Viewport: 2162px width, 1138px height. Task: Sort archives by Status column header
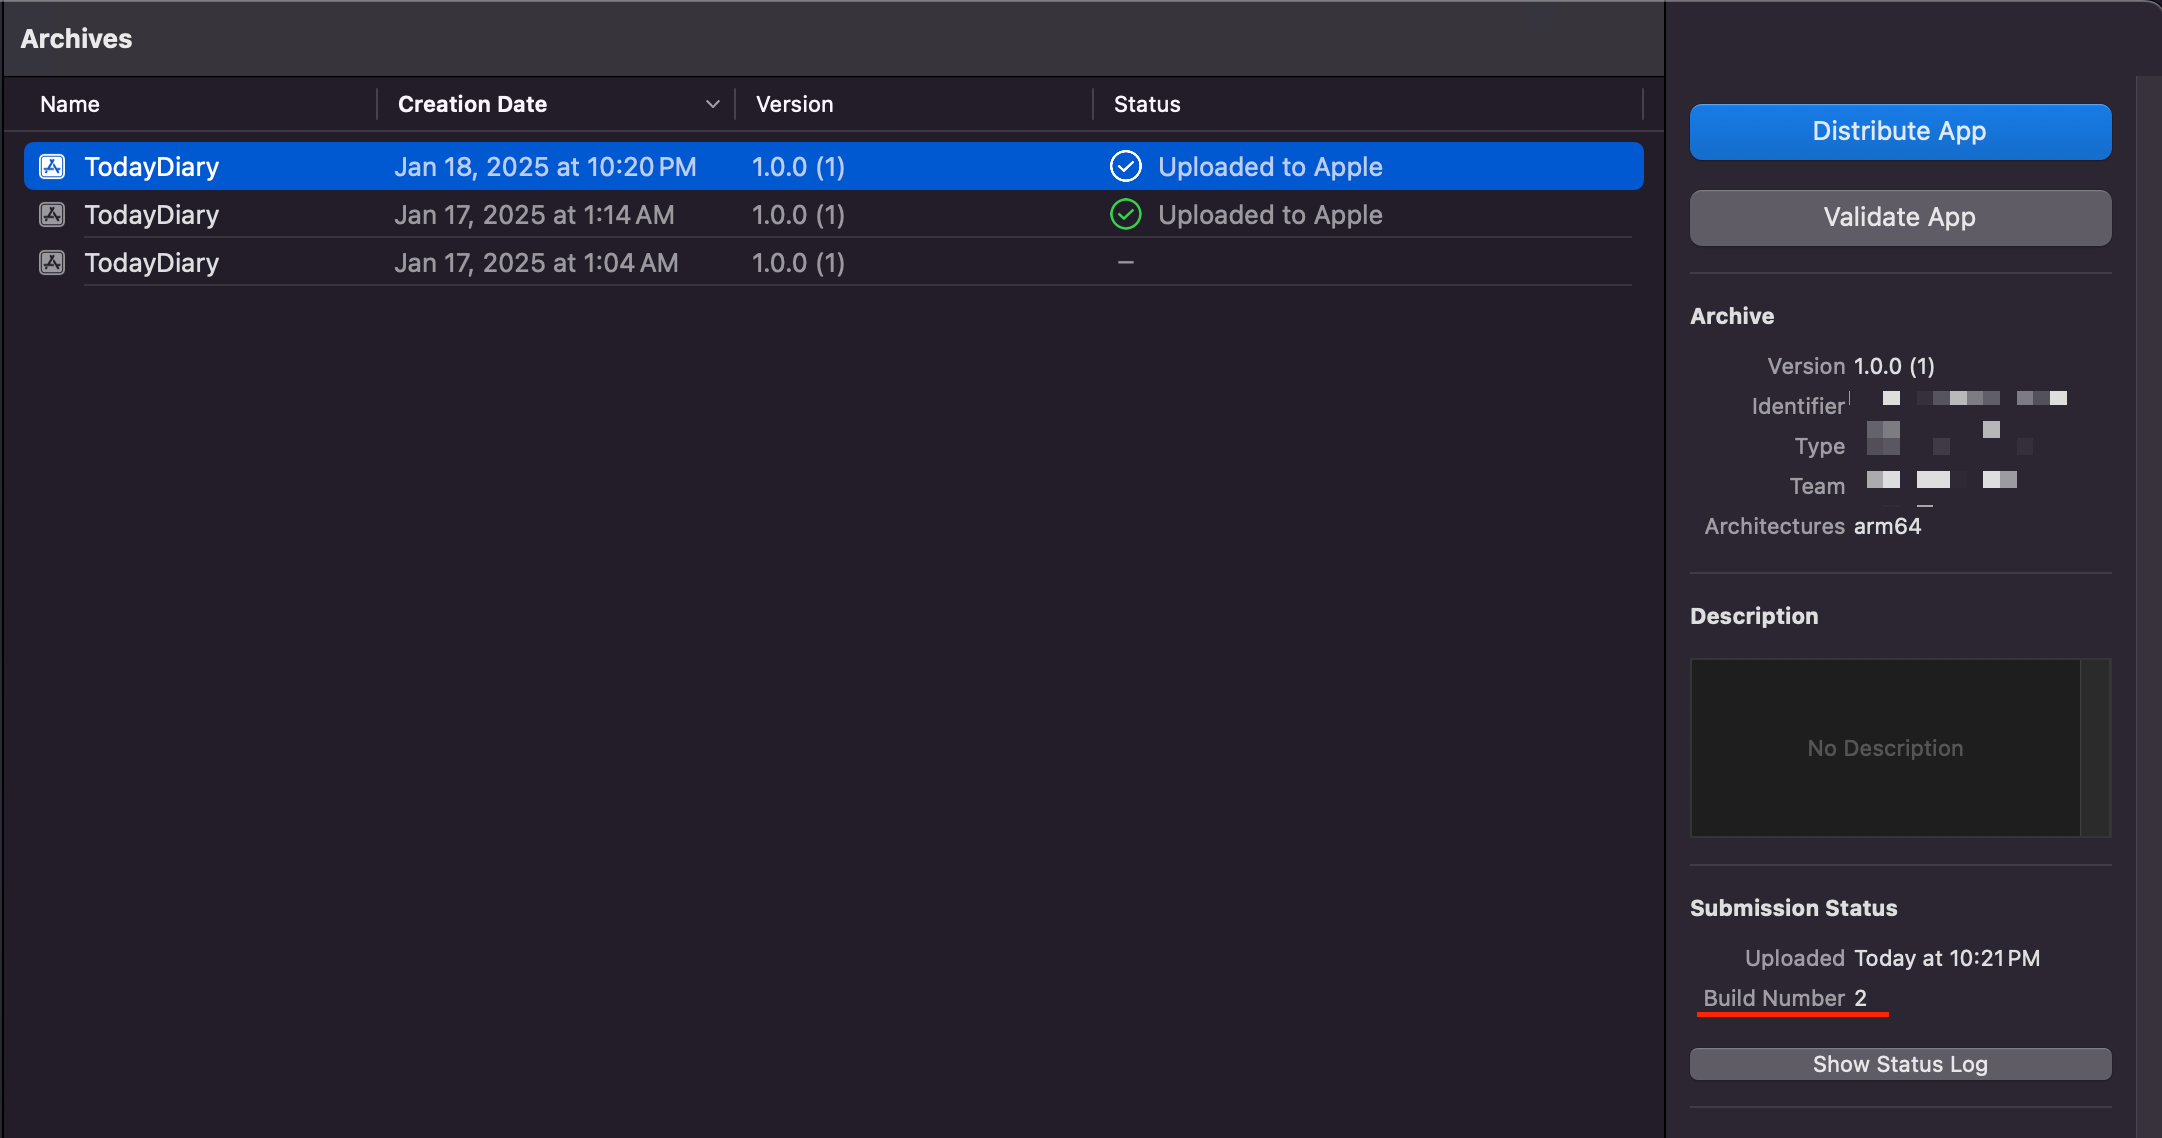(x=1147, y=104)
